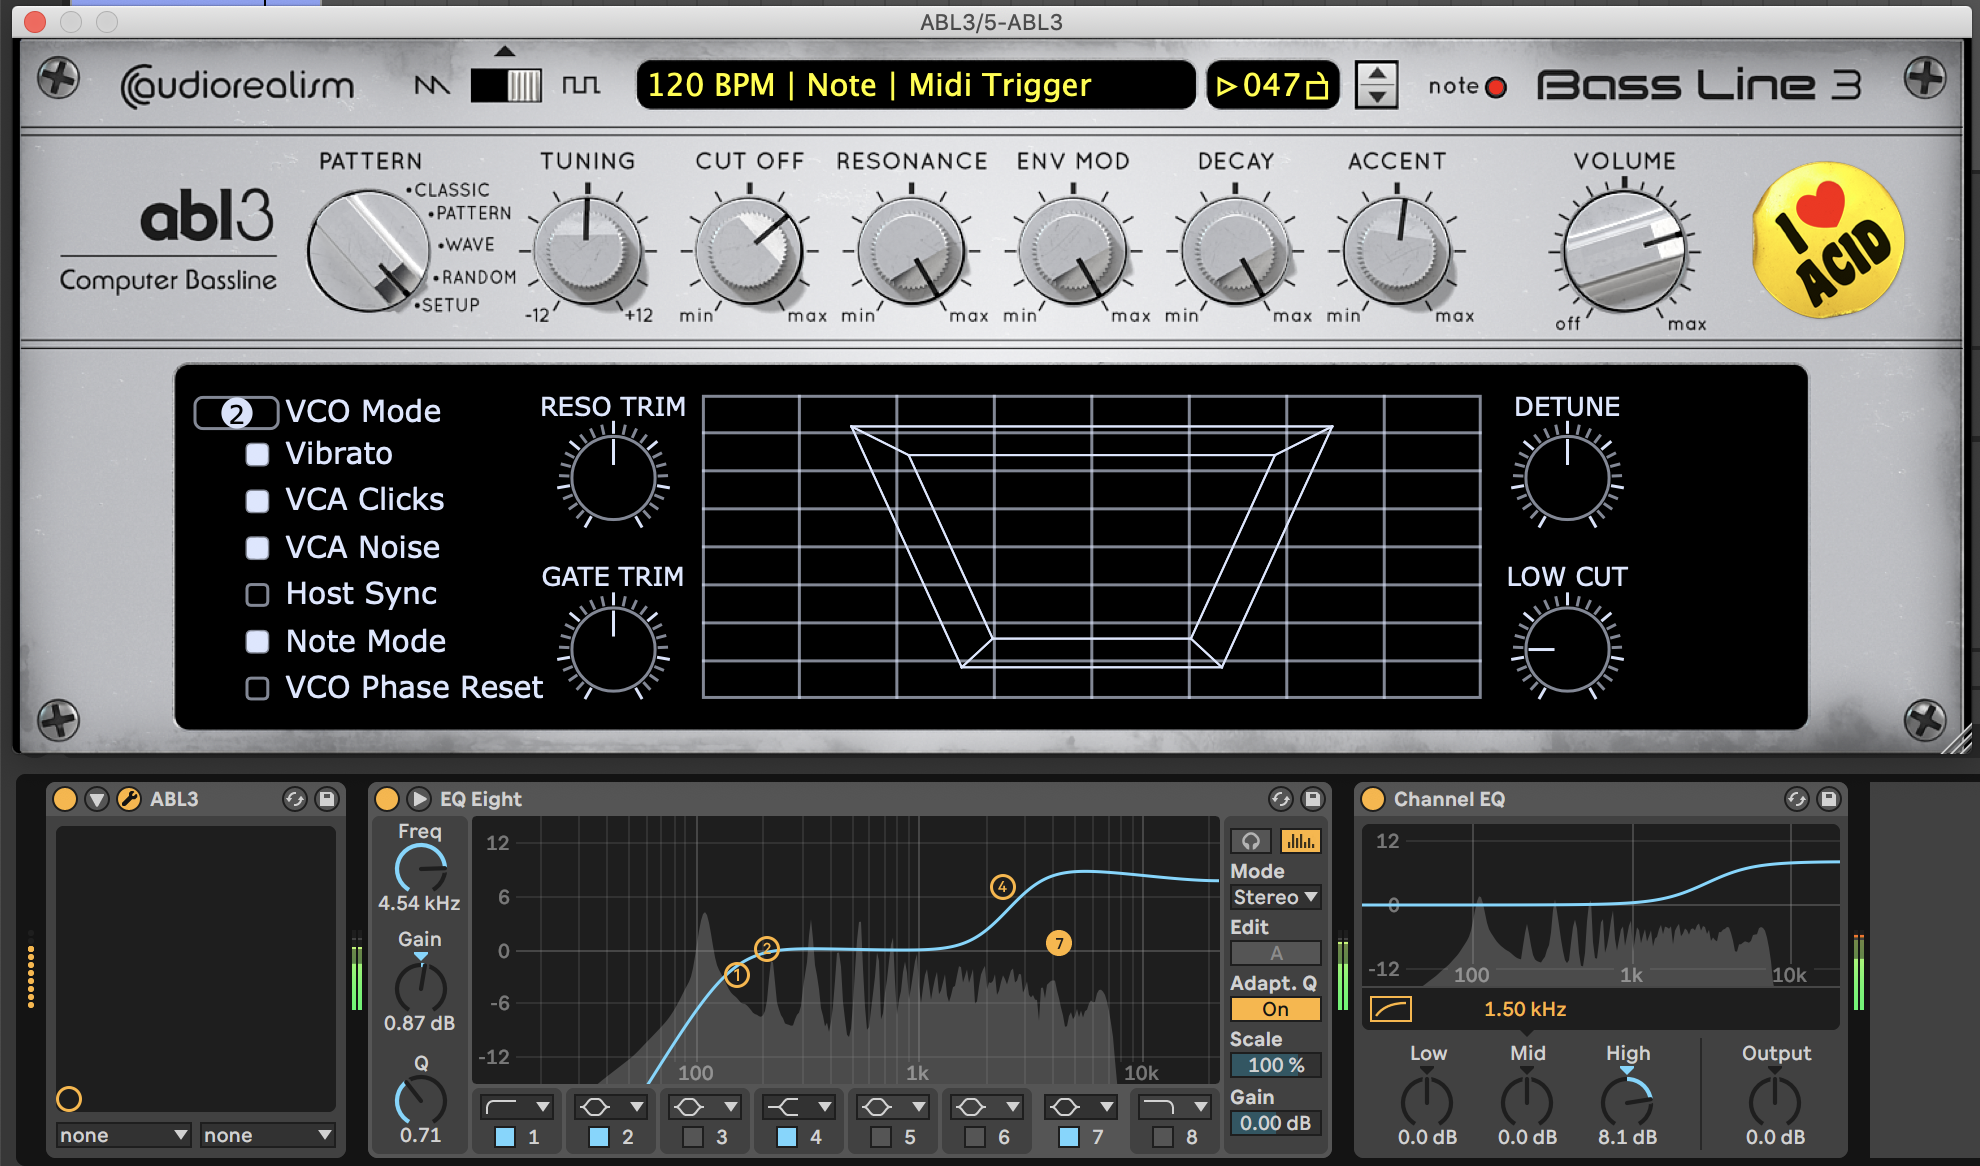This screenshot has width=1980, height=1166.
Task: Click the 120 BPM Note Midi Trigger display
Action: (915, 85)
